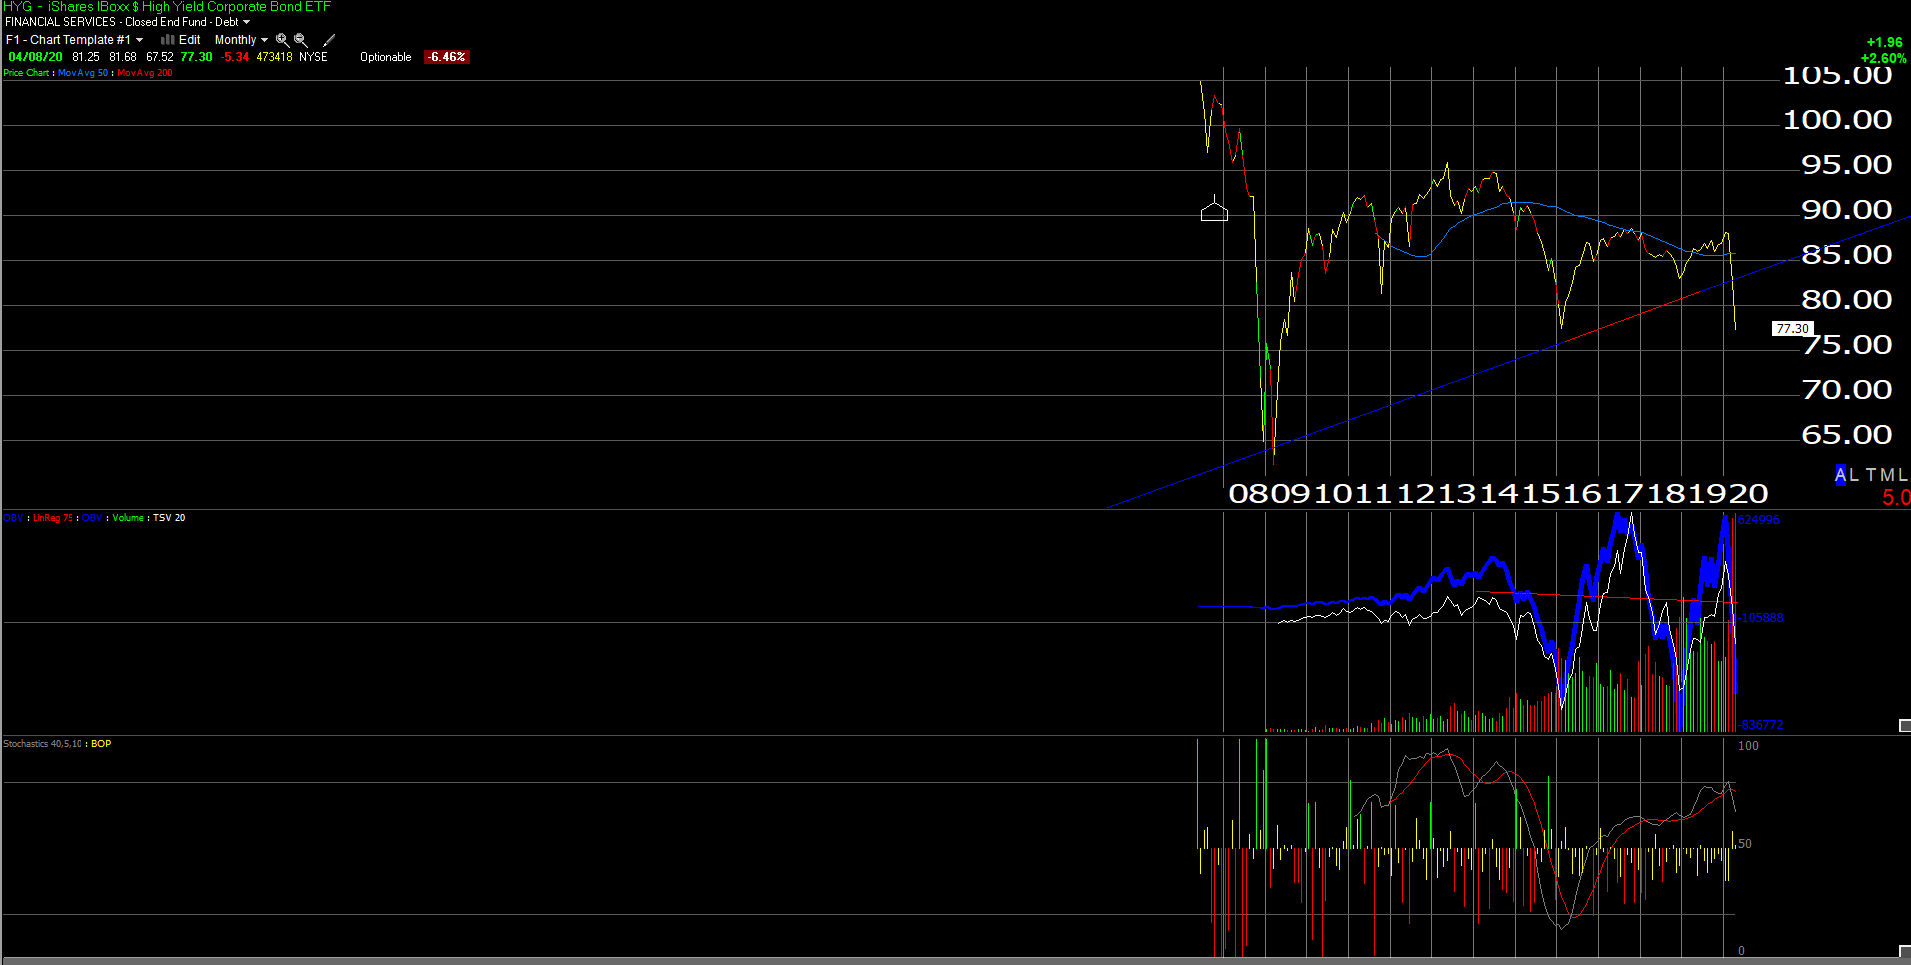Click the +1.96 change value at the top right

coord(1884,42)
